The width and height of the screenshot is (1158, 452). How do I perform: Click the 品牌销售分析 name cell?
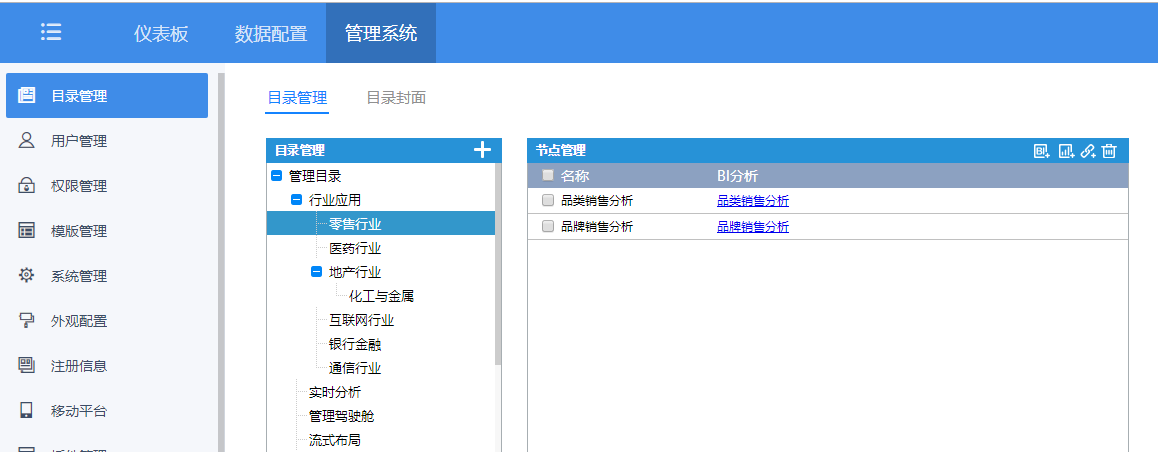[597, 227]
